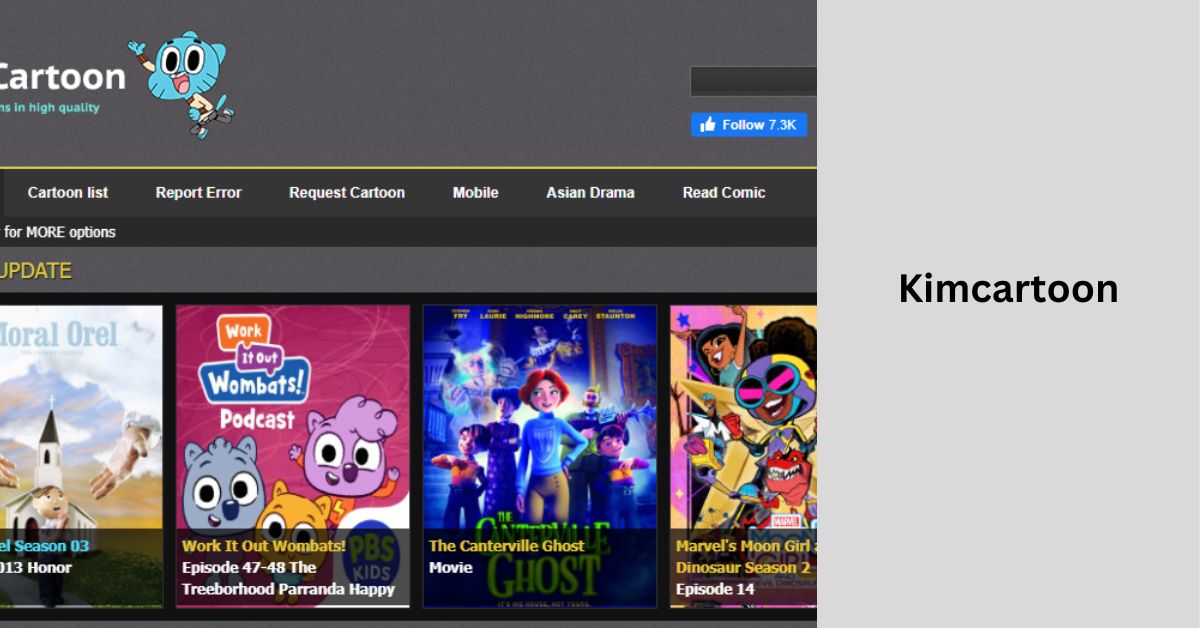Click the 'Movie' label under Canterville Ghost
The image size is (1200, 628).
click(x=451, y=568)
